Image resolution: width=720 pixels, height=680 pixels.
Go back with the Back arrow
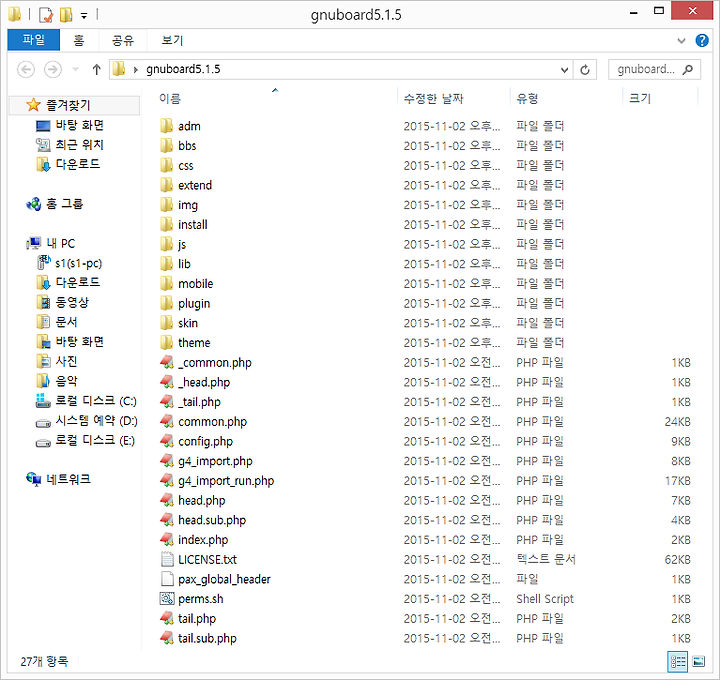(26, 70)
